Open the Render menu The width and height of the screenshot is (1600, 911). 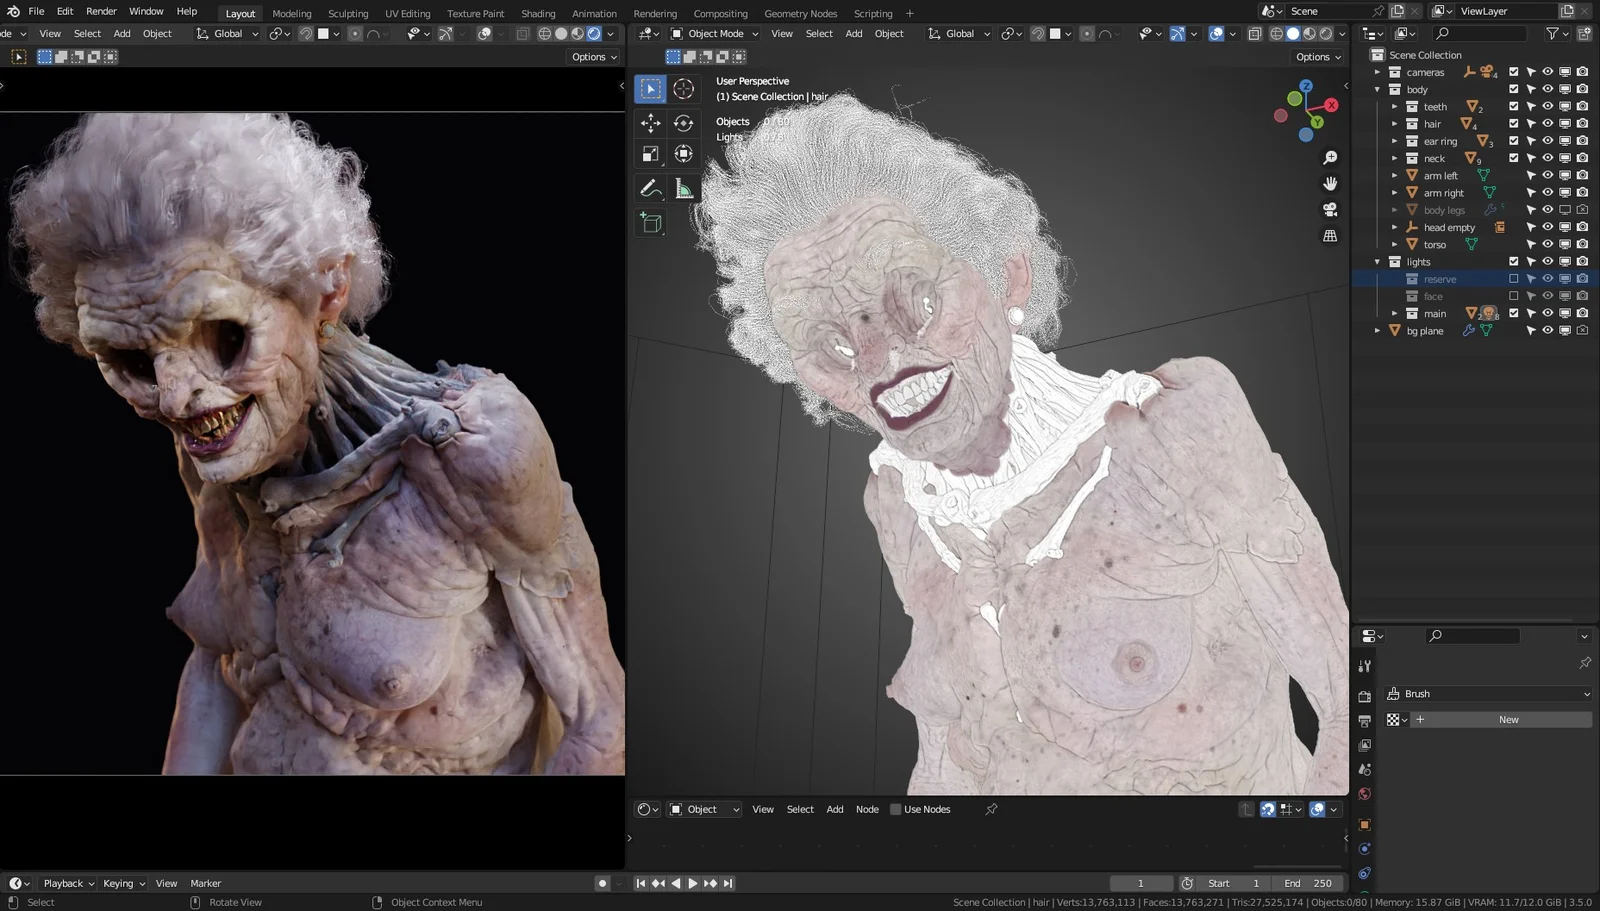[x=100, y=11]
